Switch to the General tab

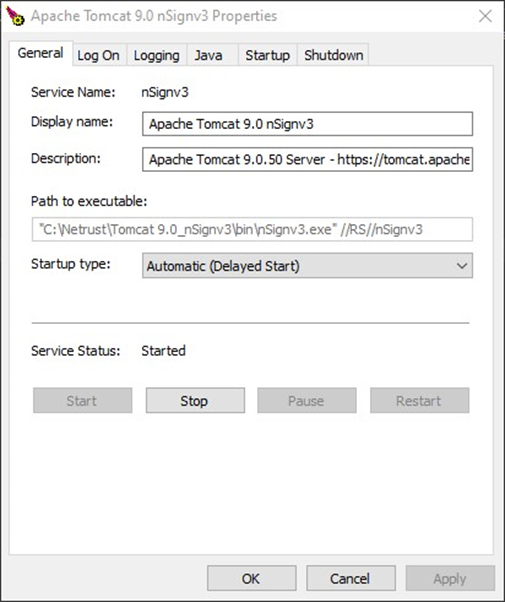tap(41, 53)
